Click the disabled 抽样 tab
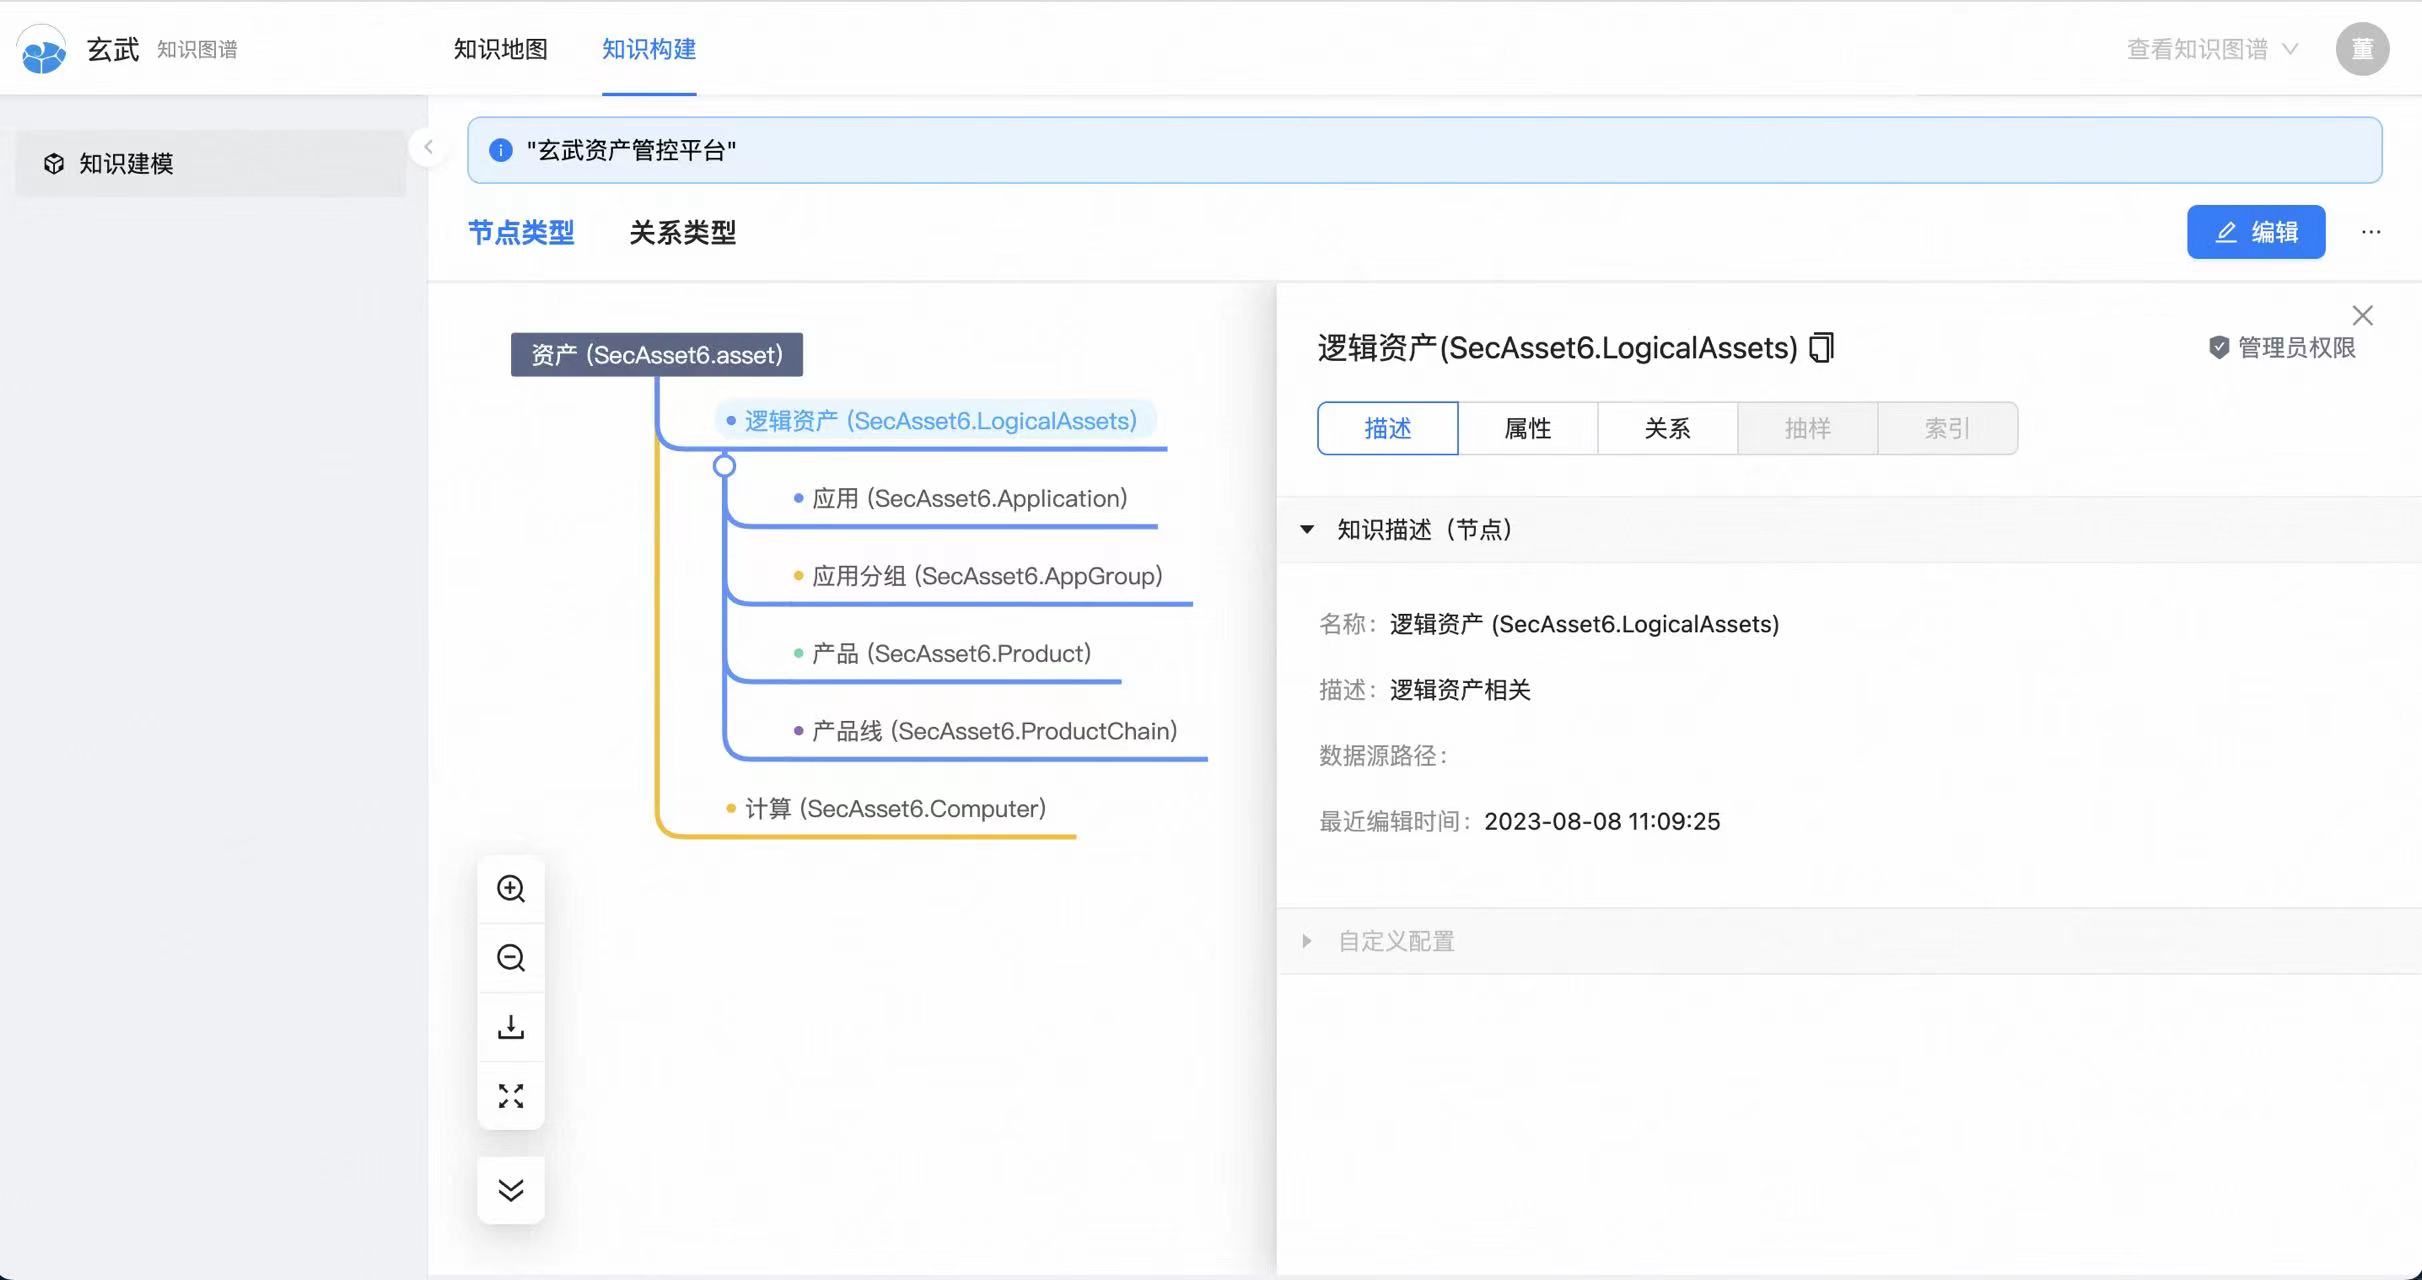This screenshot has height=1280, width=2422. 1808,429
